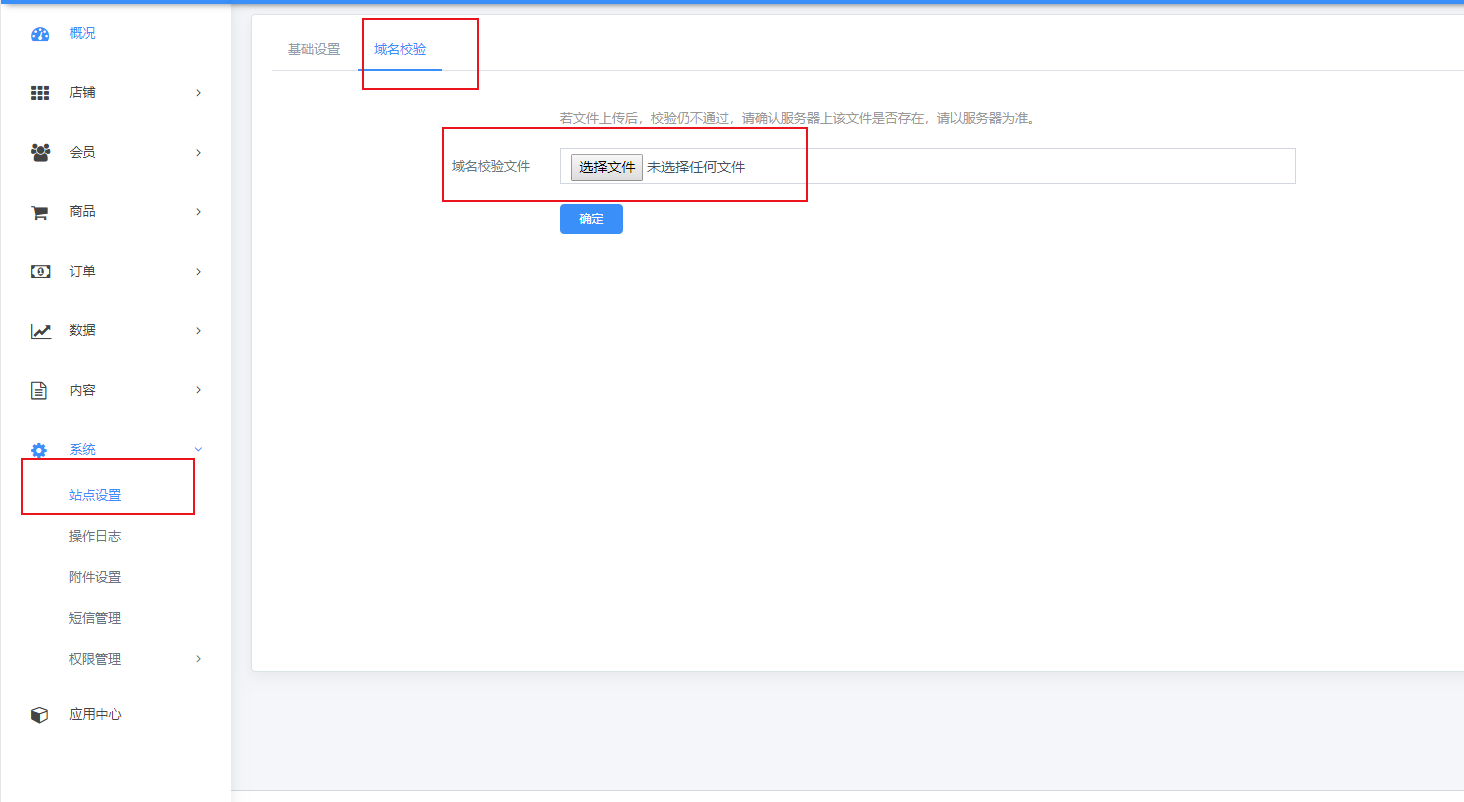Select the 域名校验 tab
The height and width of the screenshot is (802, 1464).
pyautogui.click(x=400, y=49)
